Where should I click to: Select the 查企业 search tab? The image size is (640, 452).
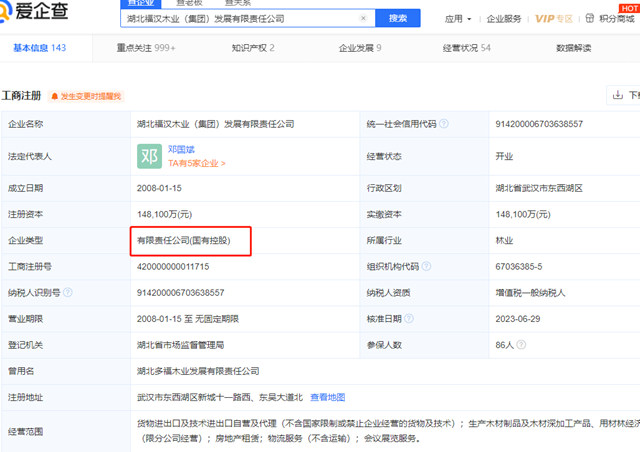[x=141, y=3]
